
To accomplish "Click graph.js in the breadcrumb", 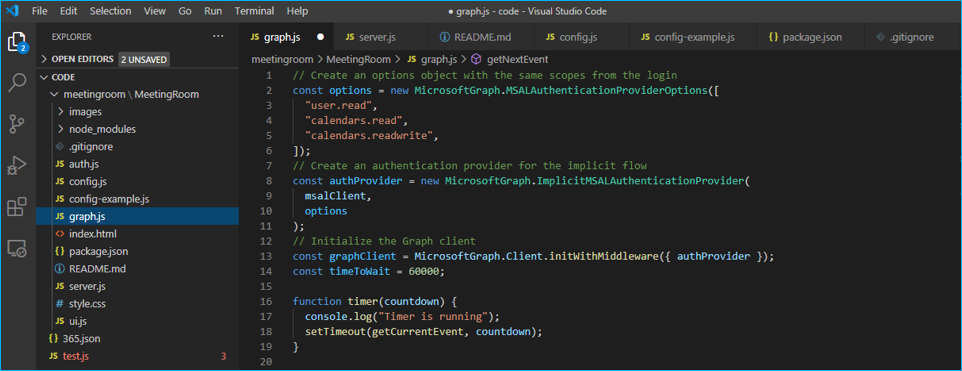I will point(439,59).
